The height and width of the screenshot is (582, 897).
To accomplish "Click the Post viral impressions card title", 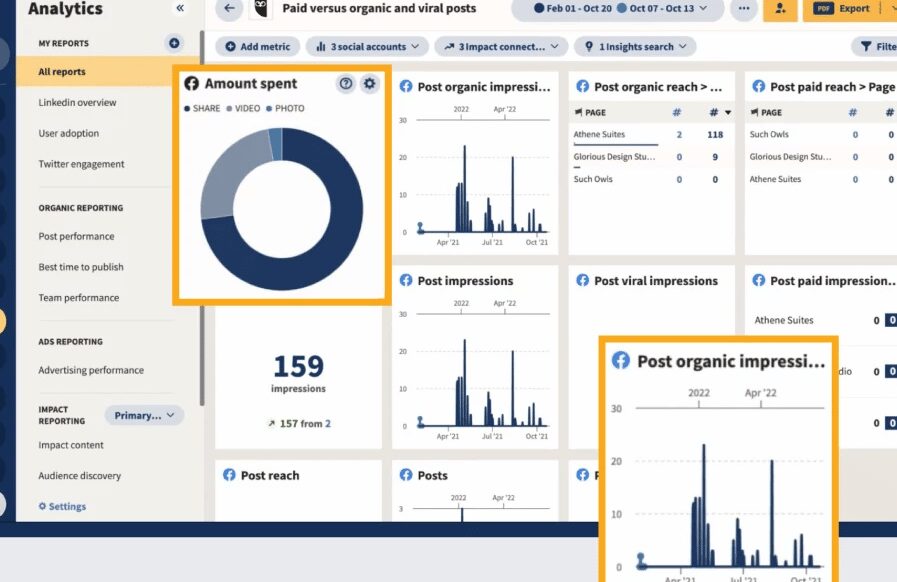I will (x=656, y=280).
